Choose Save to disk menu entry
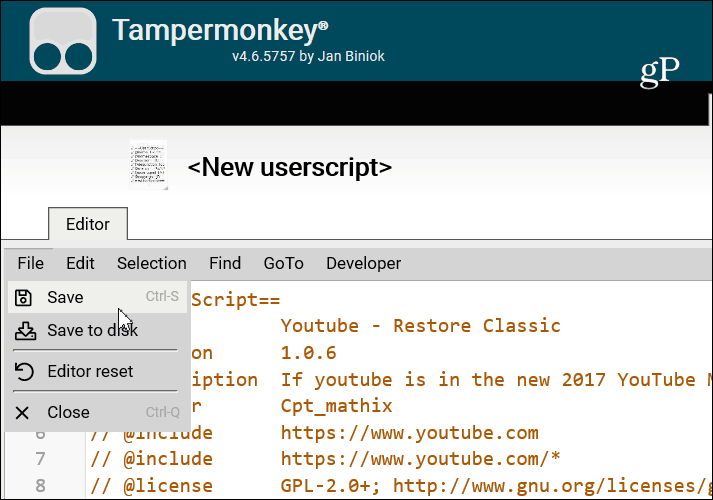This screenshot has height=500, width=713. coord(97,330)
